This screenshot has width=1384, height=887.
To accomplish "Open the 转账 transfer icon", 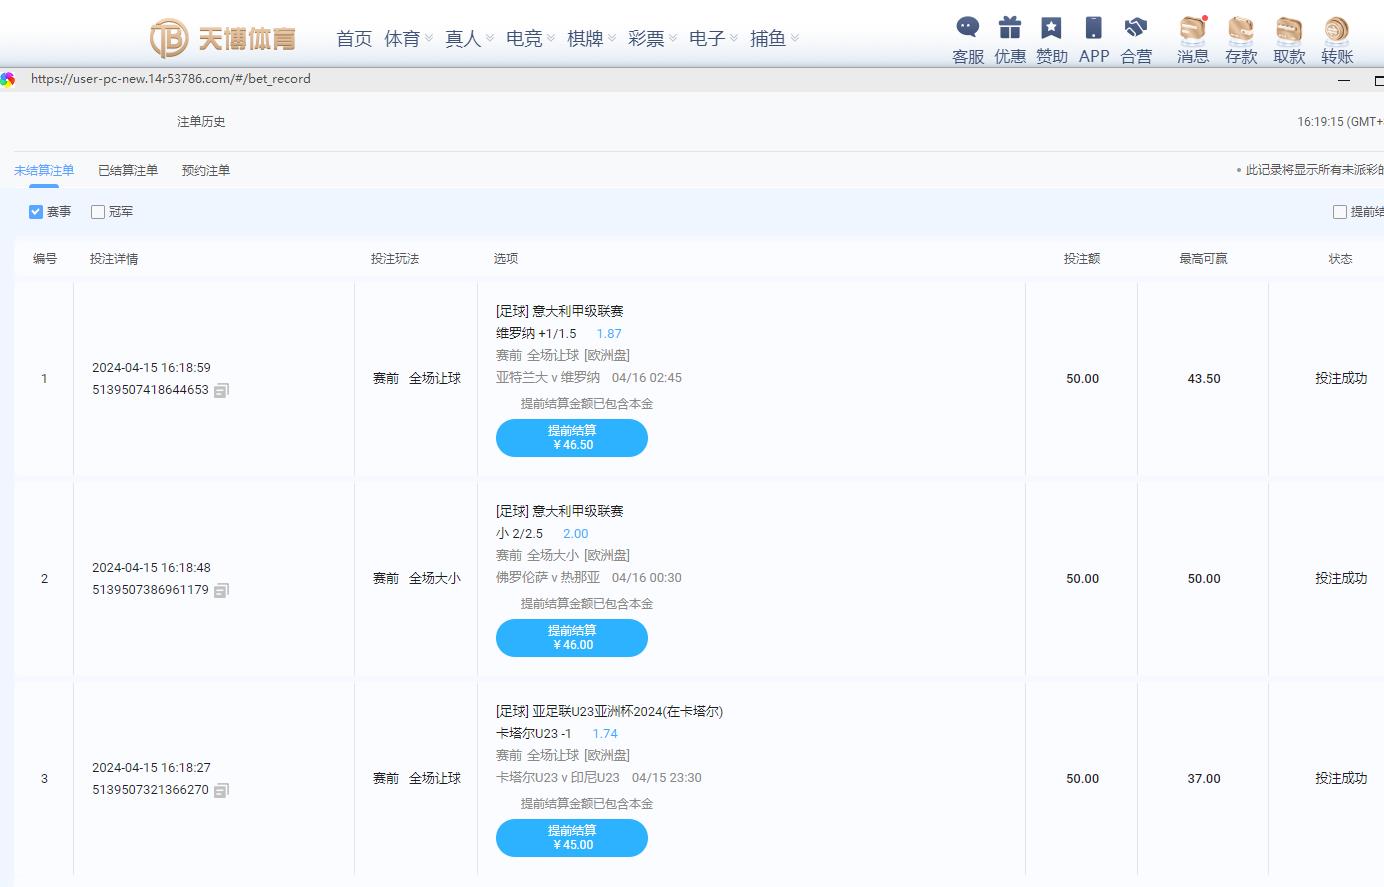I will point(1337,29).
